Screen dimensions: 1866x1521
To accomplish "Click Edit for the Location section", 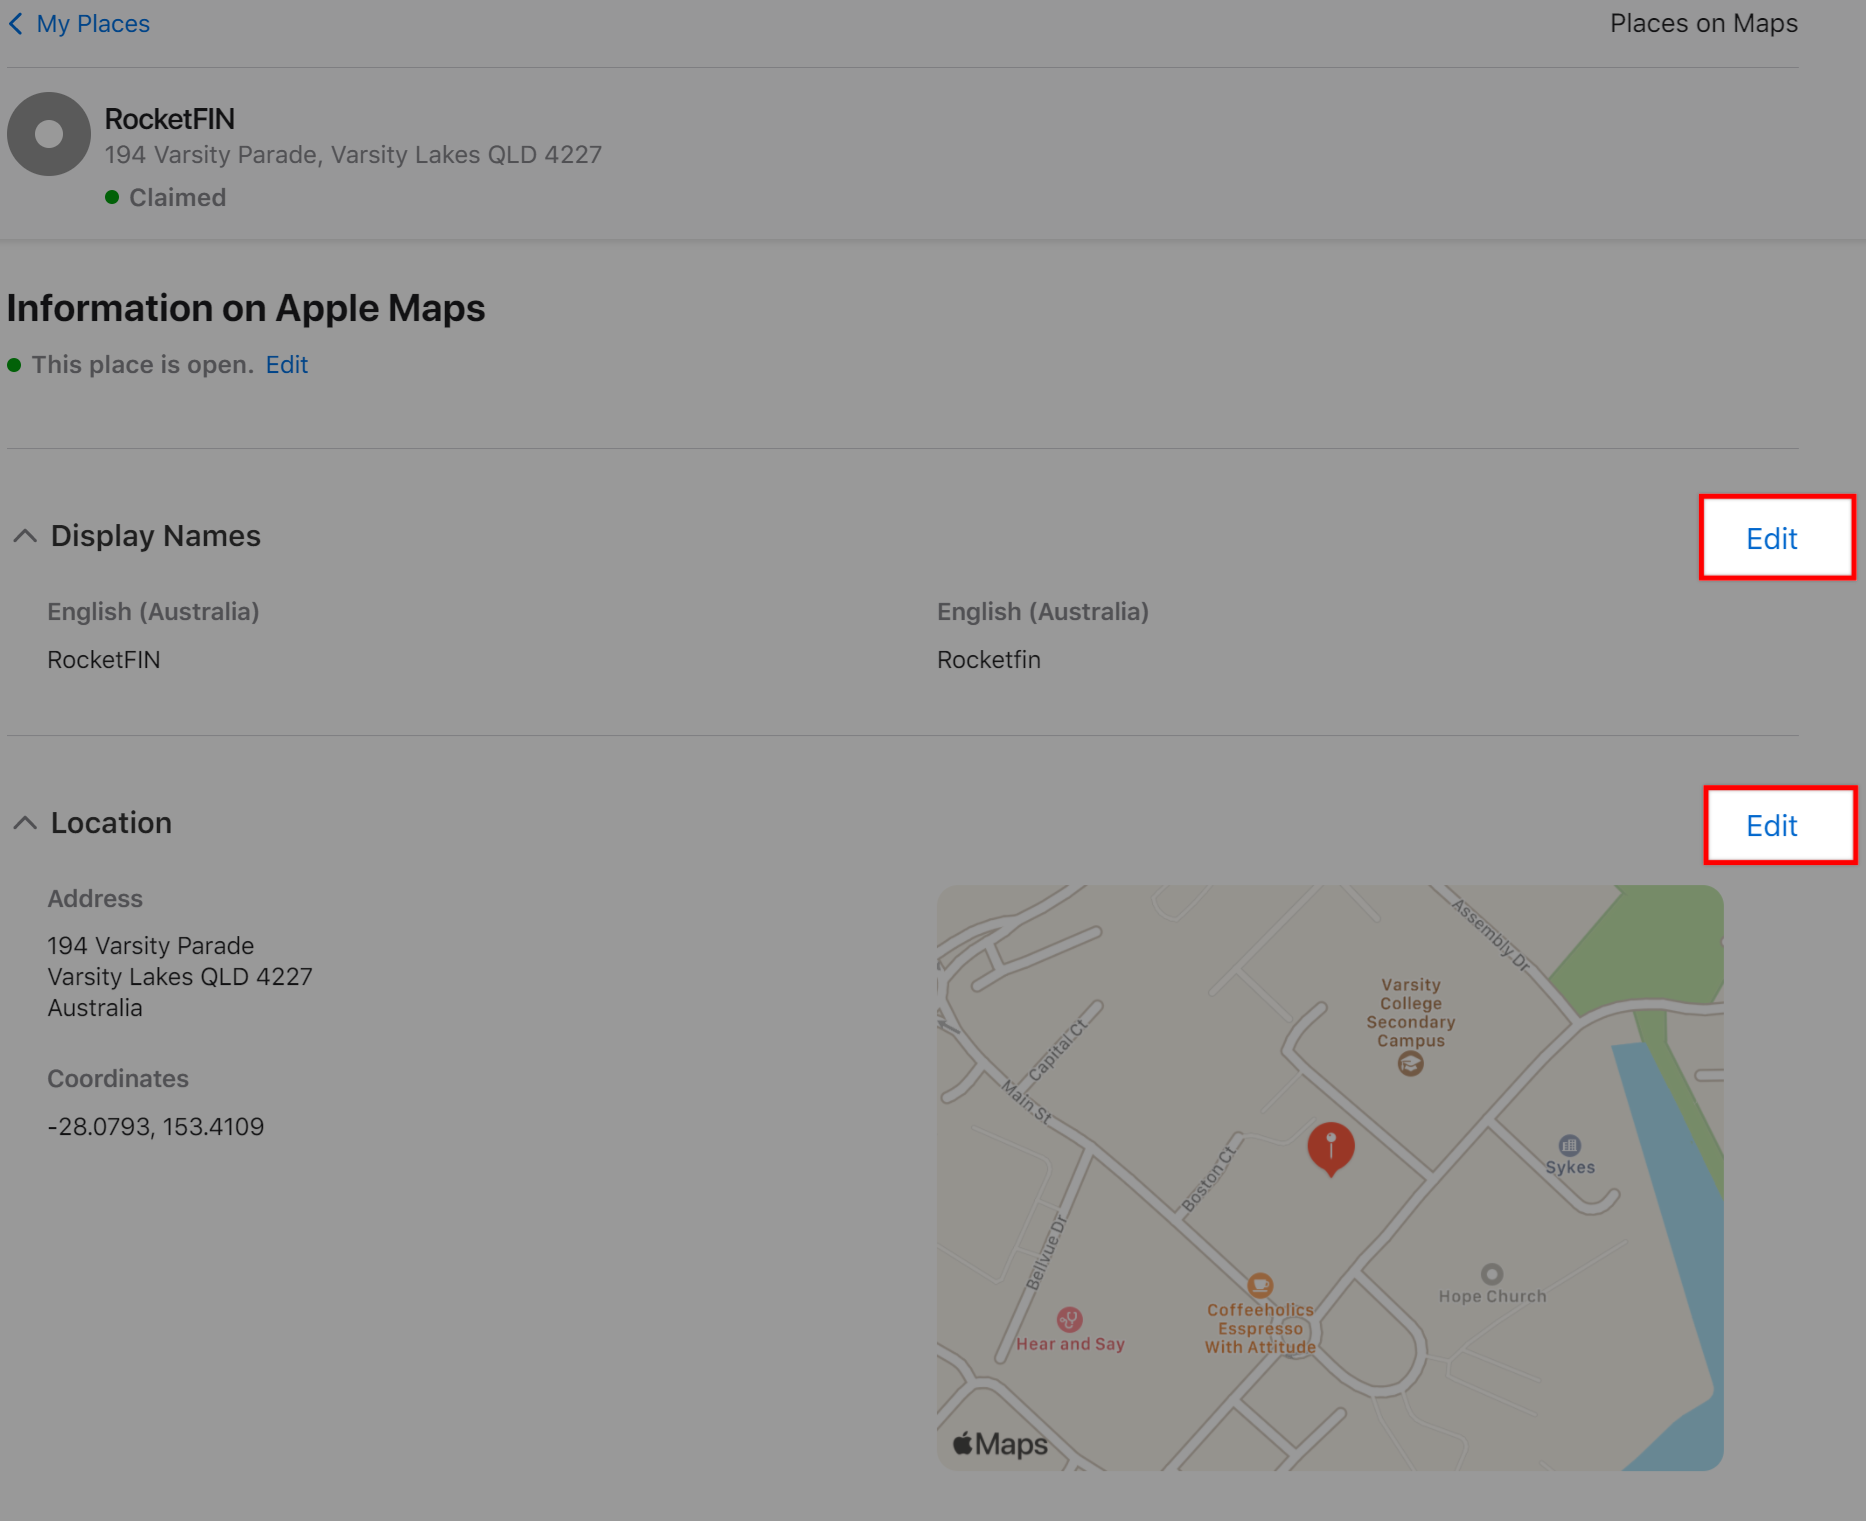I will pyautogui.click(x=1771, y=826).
